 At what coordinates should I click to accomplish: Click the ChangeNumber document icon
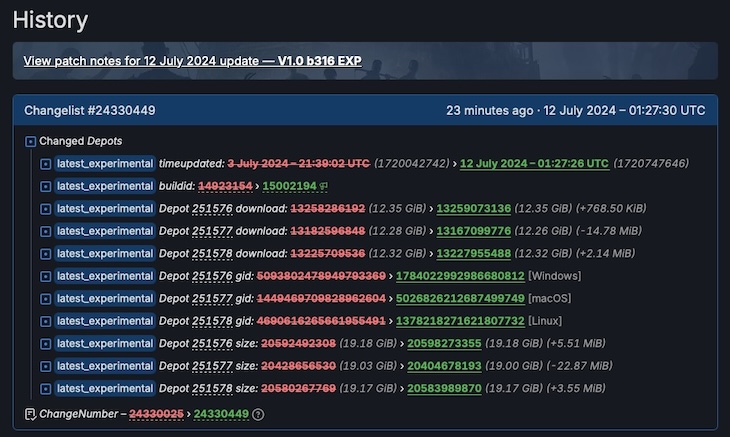coord(31,414)
